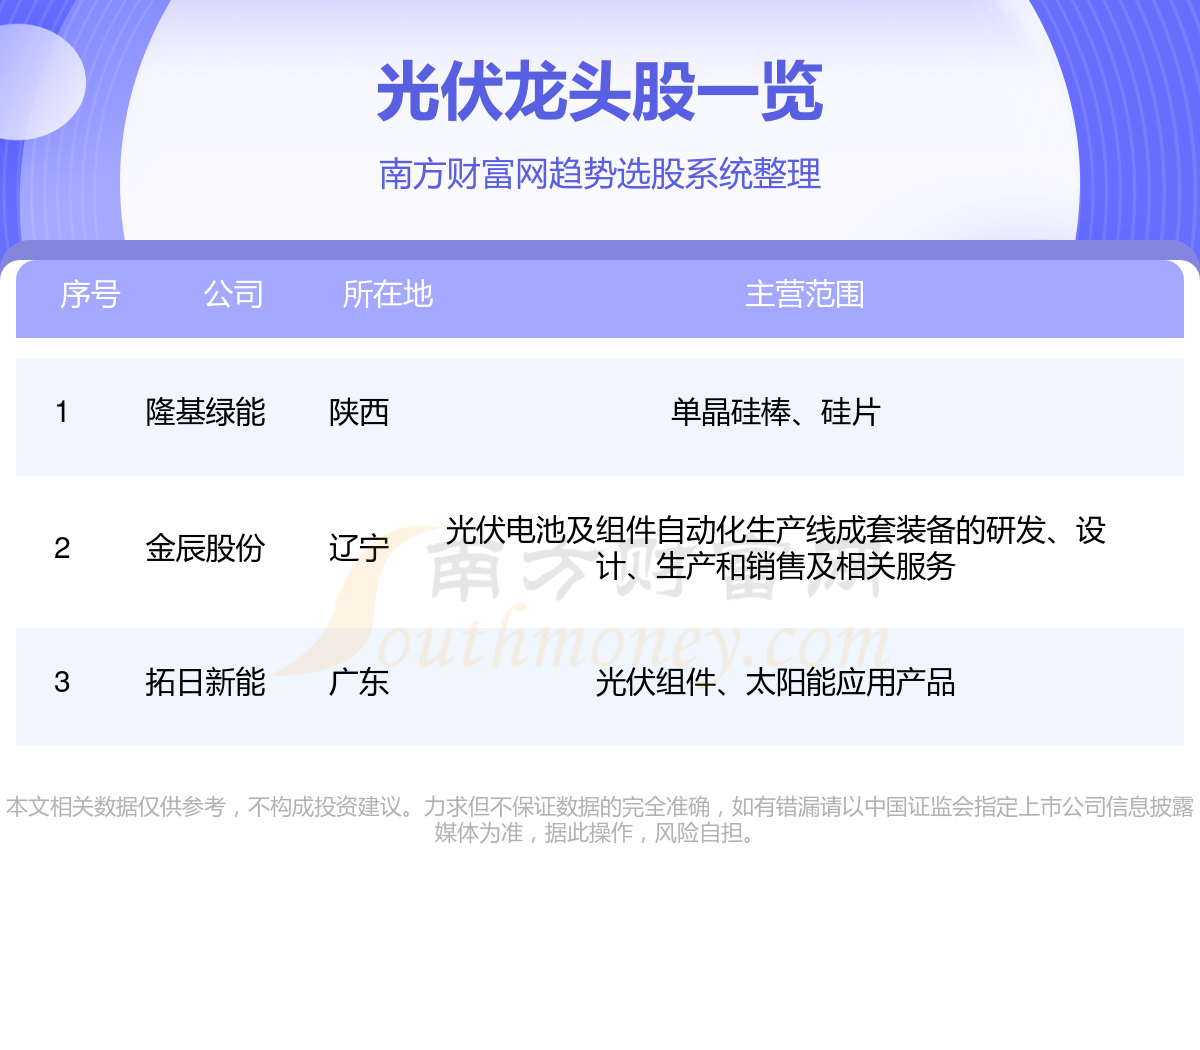Click company name '隆基绿能'
Viewport: 1200px width, 1050px height.
[x=205, y=412]
